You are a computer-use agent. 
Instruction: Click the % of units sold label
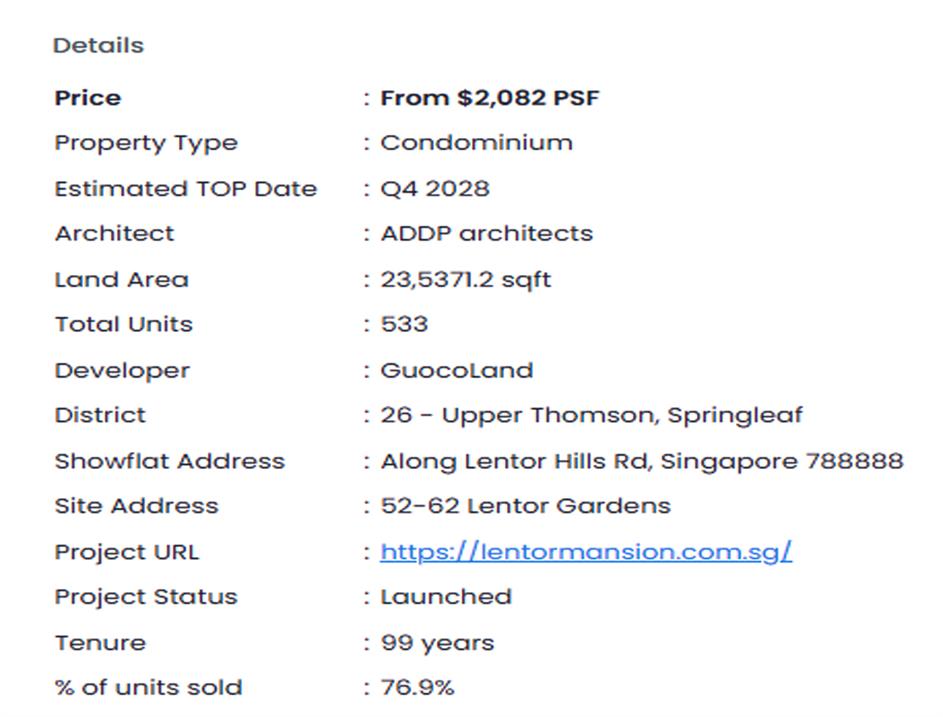coord(148,688)
